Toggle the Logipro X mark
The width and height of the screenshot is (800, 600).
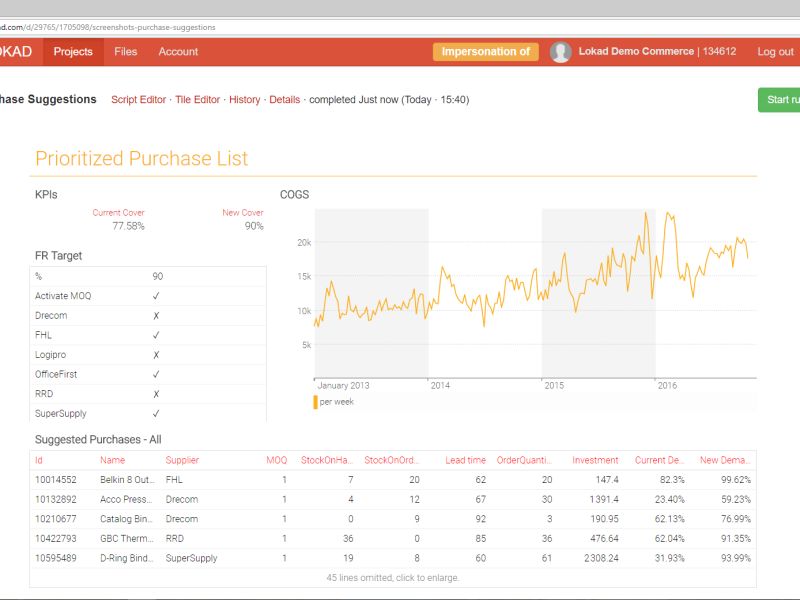pyautogui.click(x=156, y=355)
